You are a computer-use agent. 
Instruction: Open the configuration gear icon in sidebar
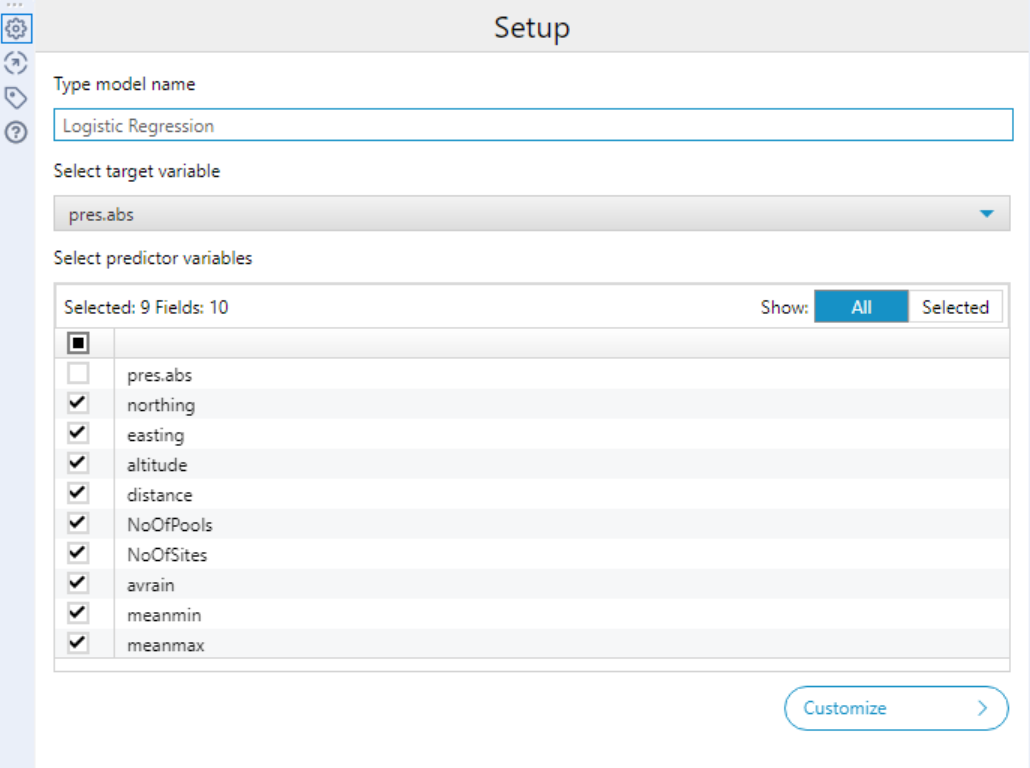pos(15,29)
